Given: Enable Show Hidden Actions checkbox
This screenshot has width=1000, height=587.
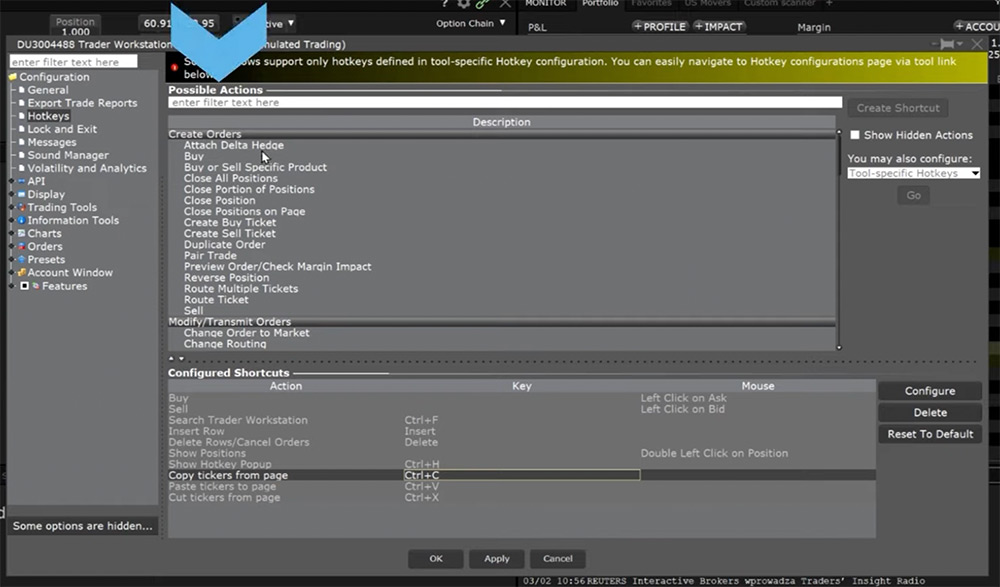Looking at the screenshot, I should tap(855, 135).
